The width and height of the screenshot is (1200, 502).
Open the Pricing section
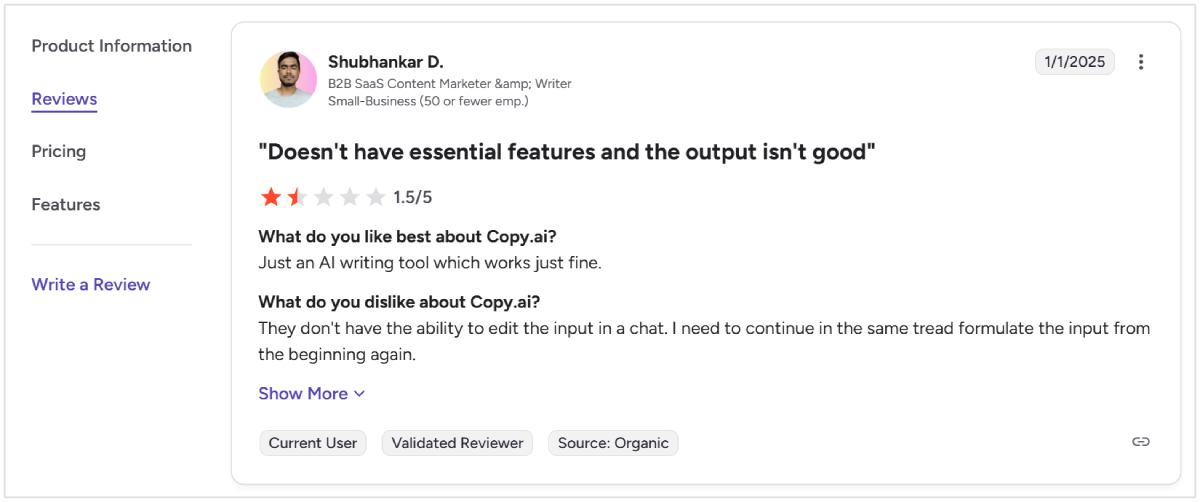[58, 151]
